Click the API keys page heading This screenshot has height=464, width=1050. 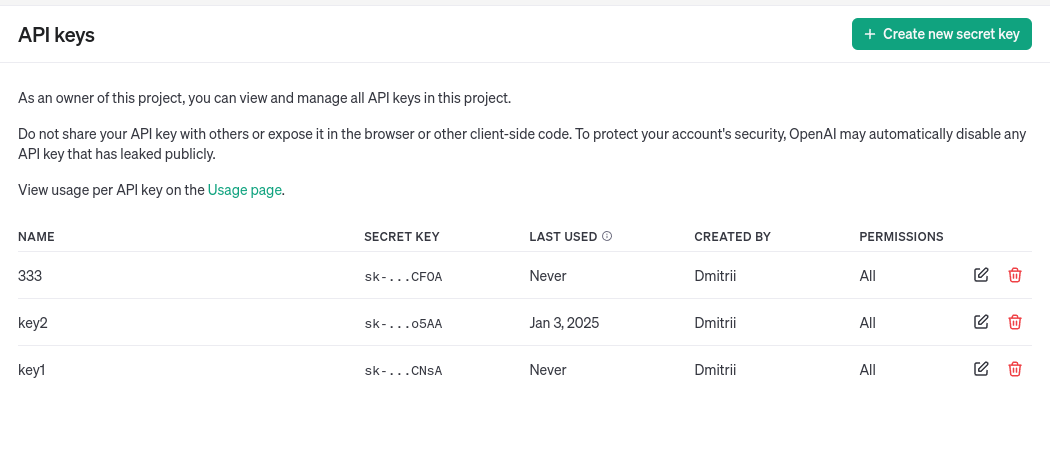tap(56, 35)
